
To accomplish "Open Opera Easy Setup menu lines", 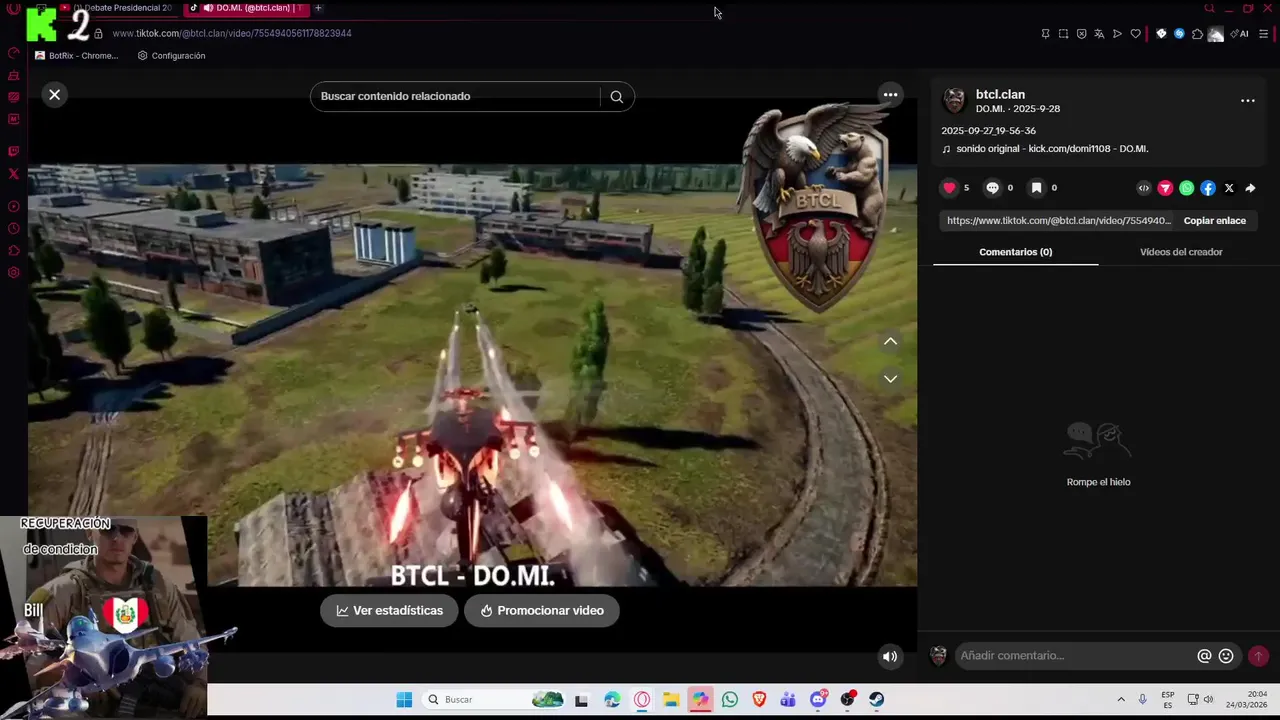I will point(1264,34).
